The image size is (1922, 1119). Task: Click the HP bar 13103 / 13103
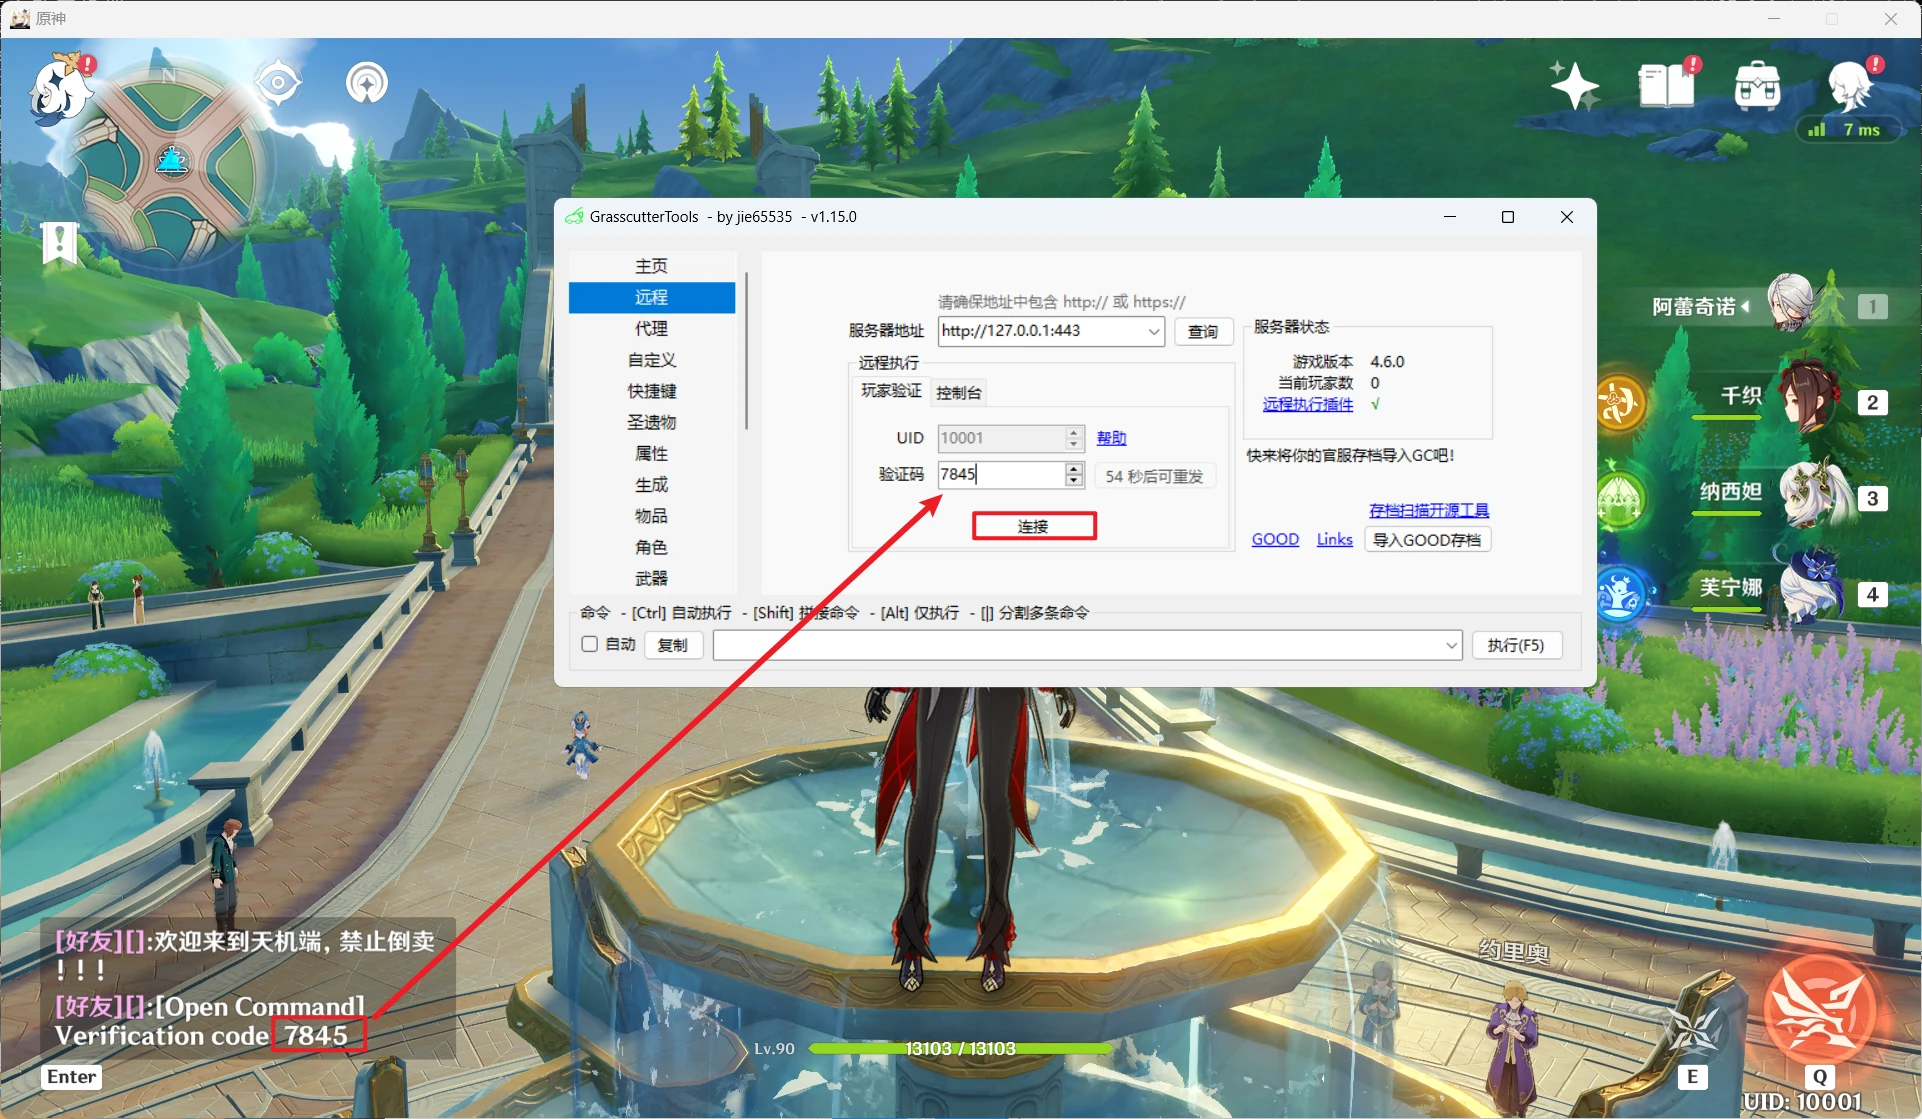point(960,1048)
